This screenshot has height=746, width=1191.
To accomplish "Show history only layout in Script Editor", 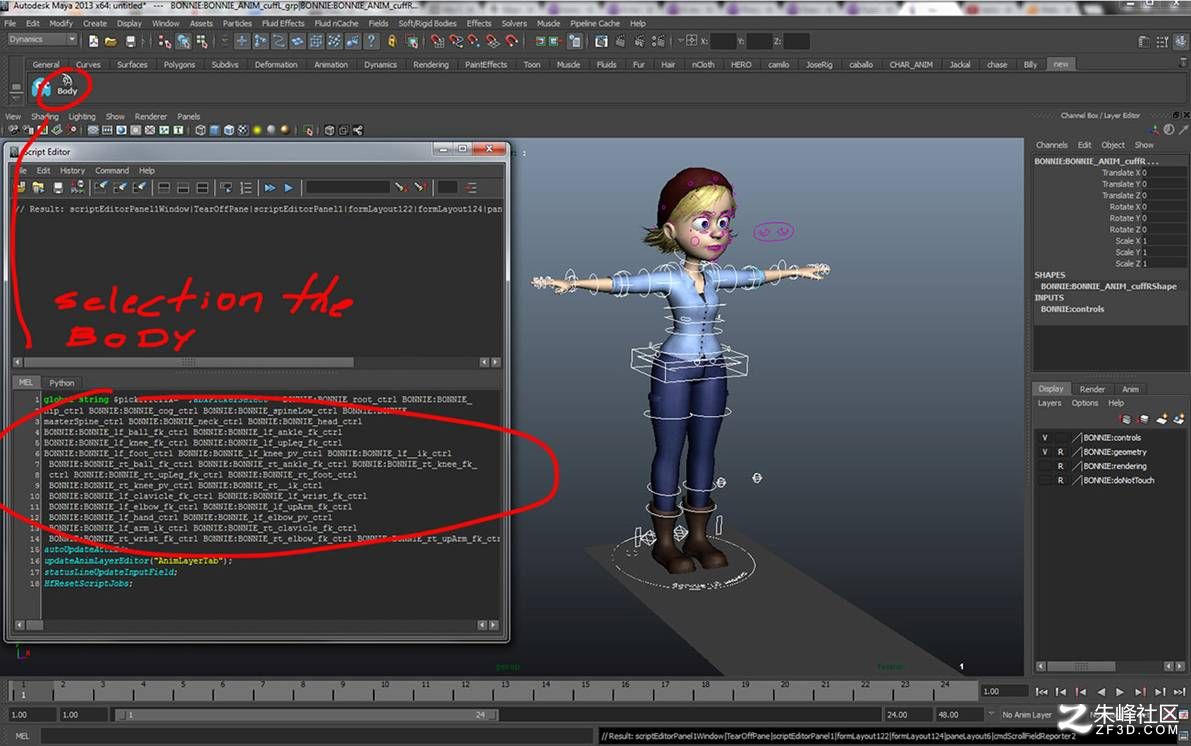I will coord(164,188).
